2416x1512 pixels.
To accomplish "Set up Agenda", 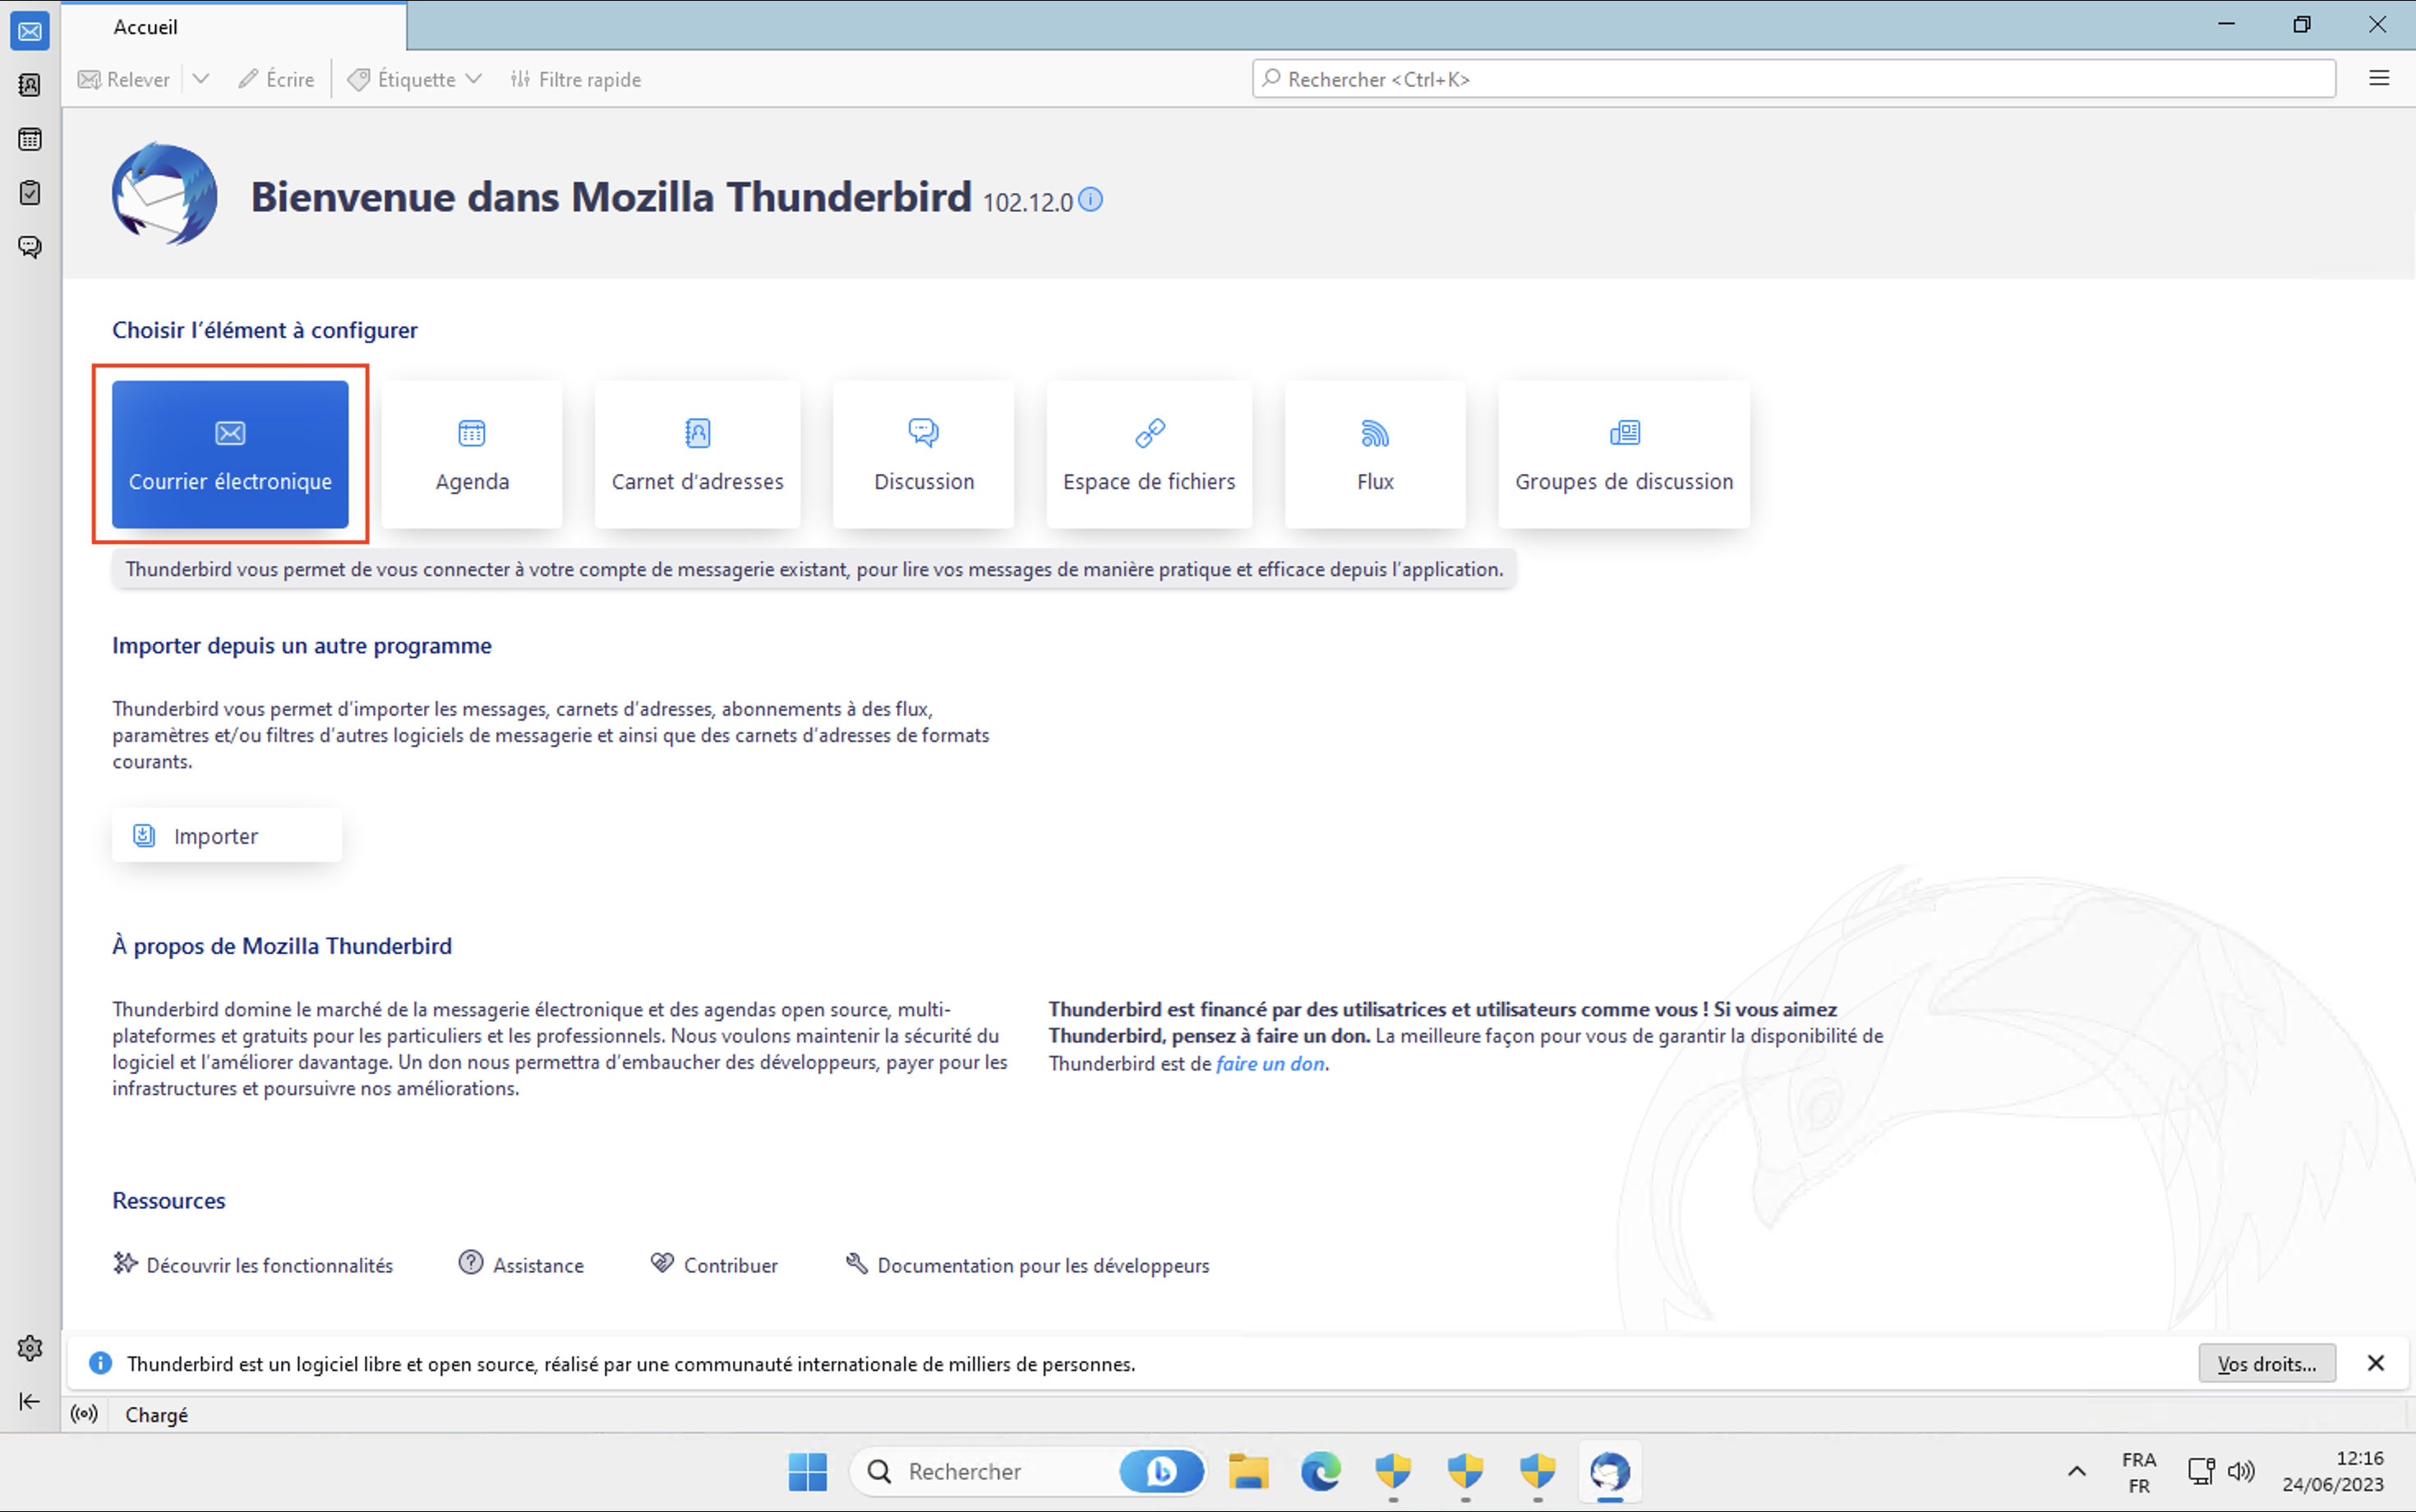I will click(472, 454).
